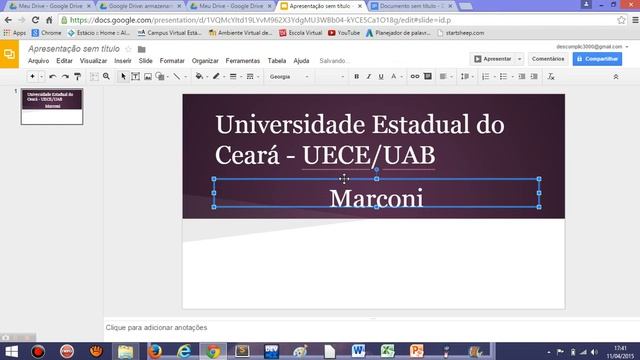This screenshot has height=360, width=640.
Task: Open the Slide menu
Action: (x=145, y=61)
